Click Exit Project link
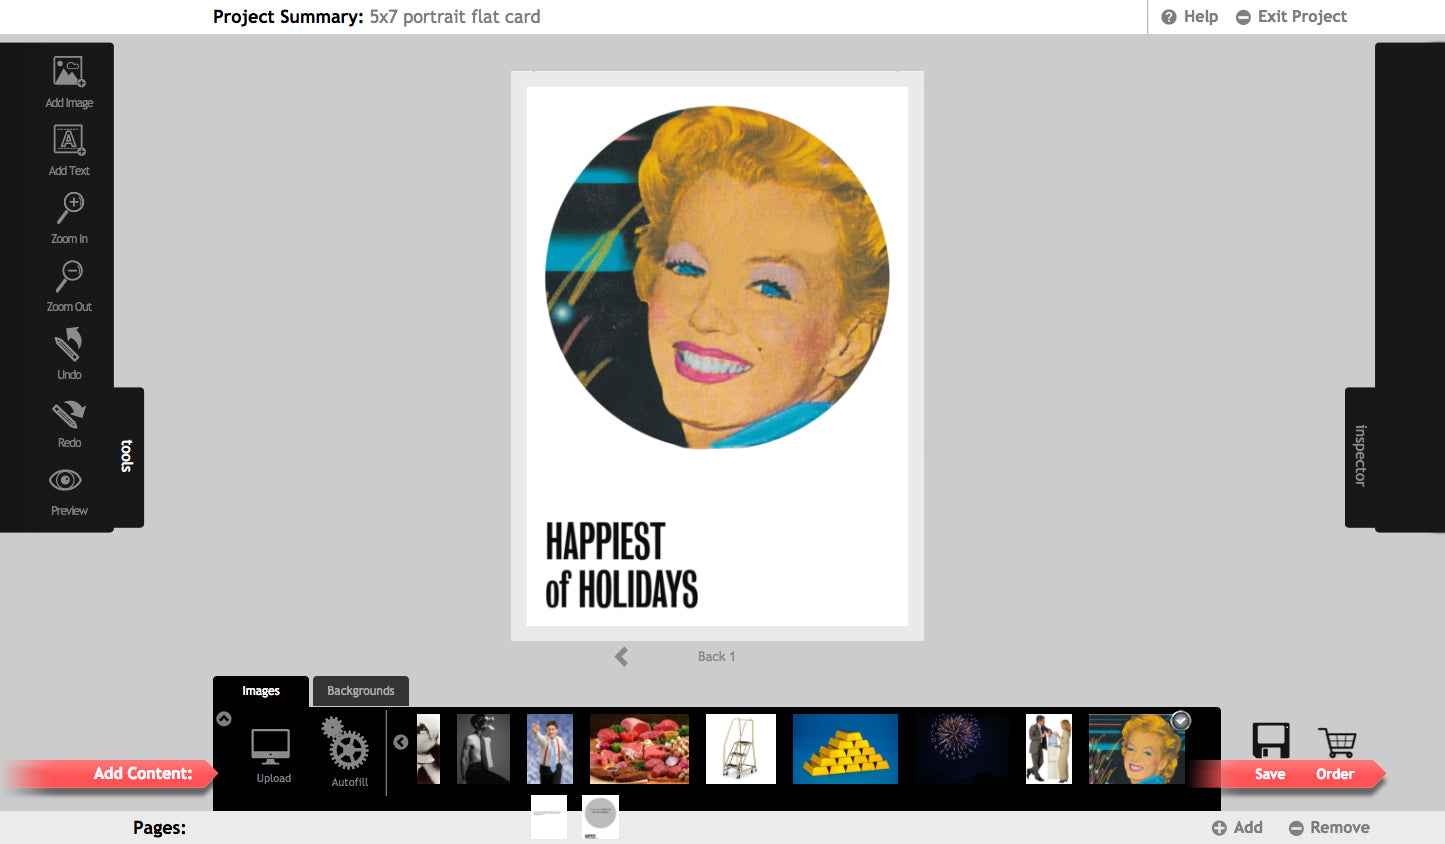Screen dimensions: 1445x844 click(x=1291, y=17)
